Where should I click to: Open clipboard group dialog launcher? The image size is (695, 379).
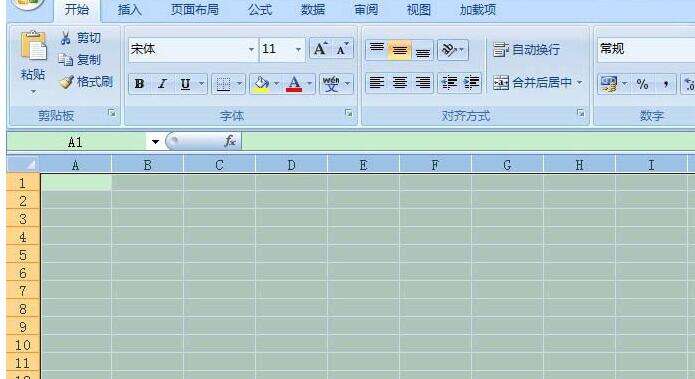(112, 113)
